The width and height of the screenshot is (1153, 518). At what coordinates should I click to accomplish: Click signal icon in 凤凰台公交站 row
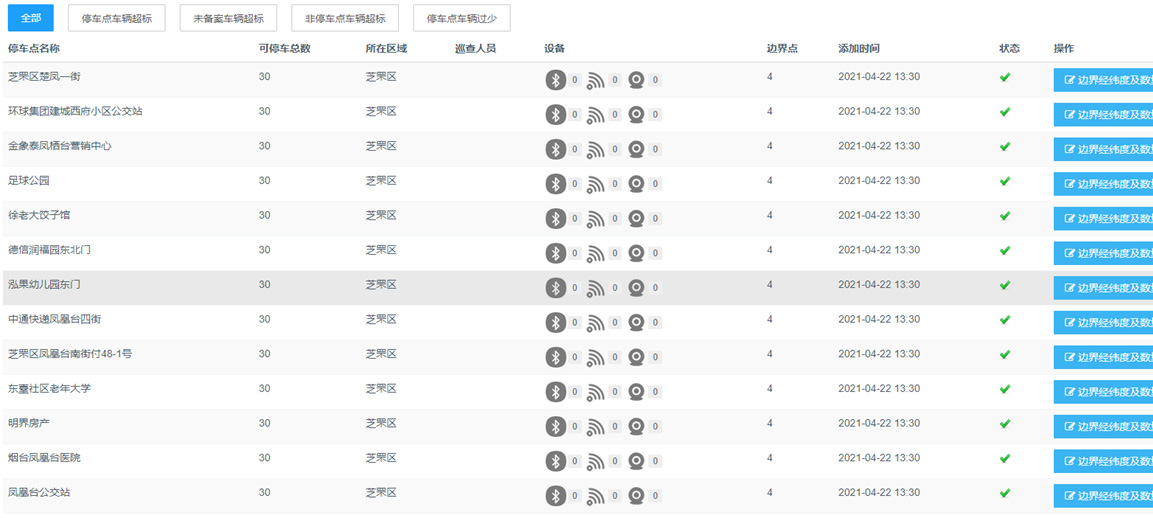(596, 496)
